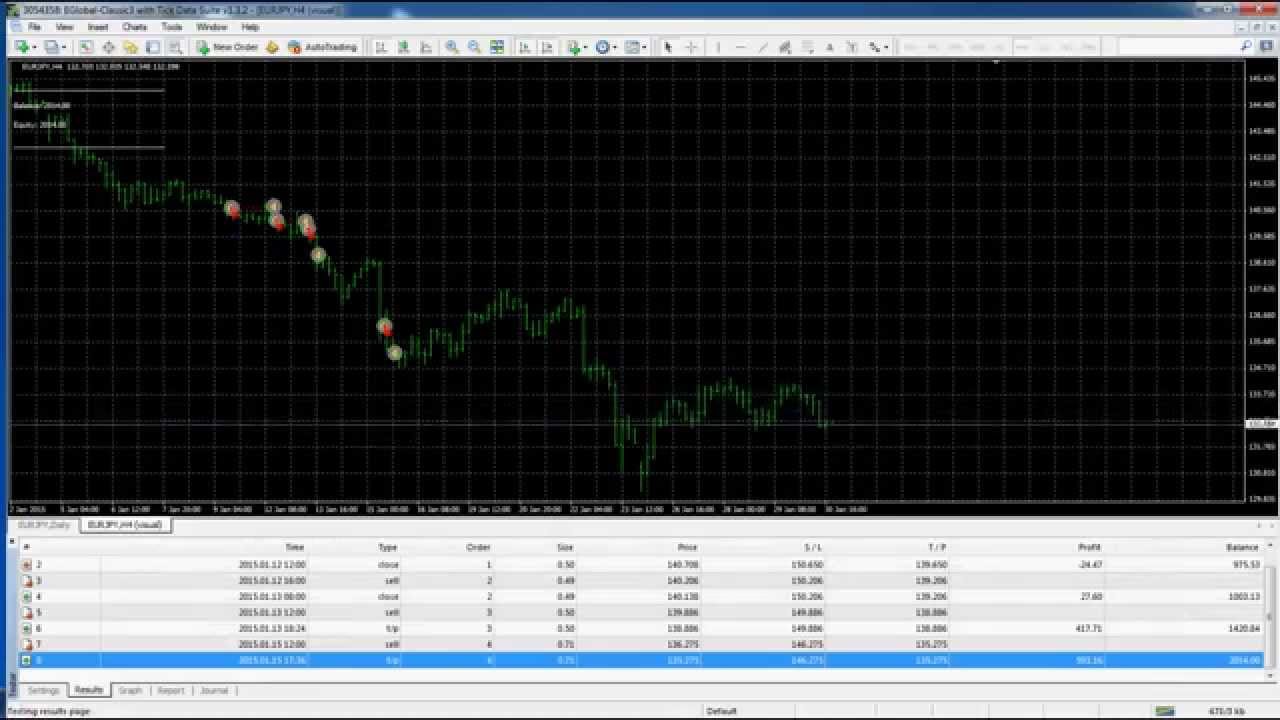Switch chart to candlestick style
The width and height of the screenshot is (1280, 720).
[404, 47]
